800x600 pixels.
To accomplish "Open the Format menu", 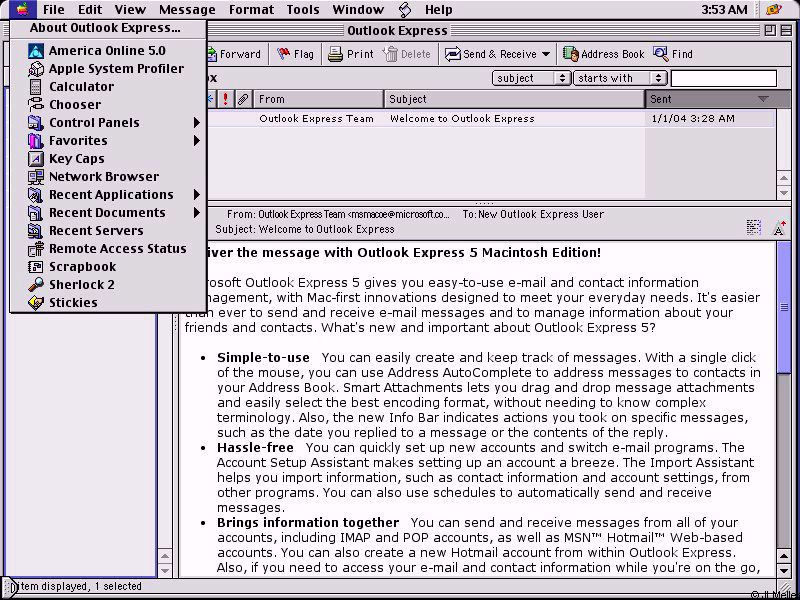I will pyautogui.click(x=251, y=9).
